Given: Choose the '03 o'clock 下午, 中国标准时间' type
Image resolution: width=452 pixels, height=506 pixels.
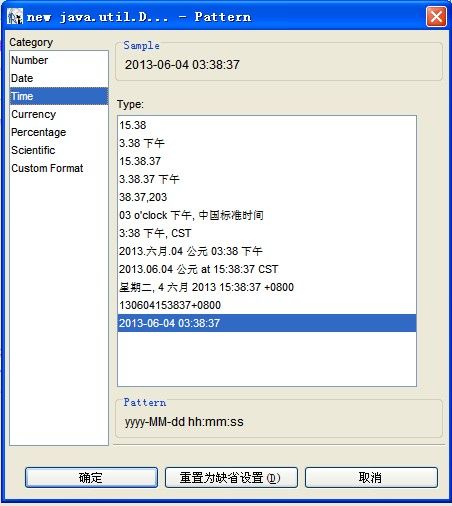Looking at the screenshot, I should point(267,215).
